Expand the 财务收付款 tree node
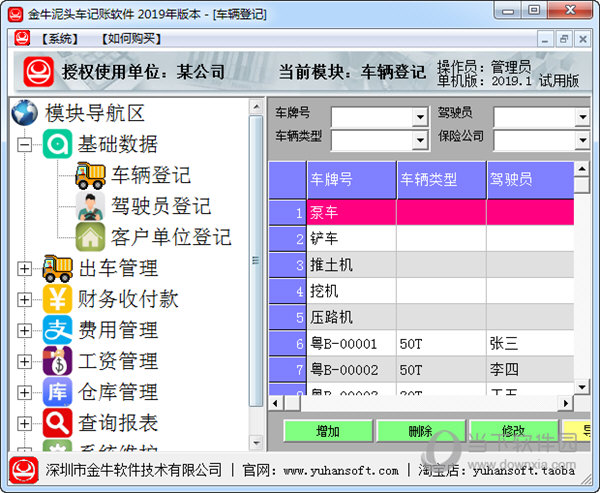Screen dimensions: 600x493 24,300
